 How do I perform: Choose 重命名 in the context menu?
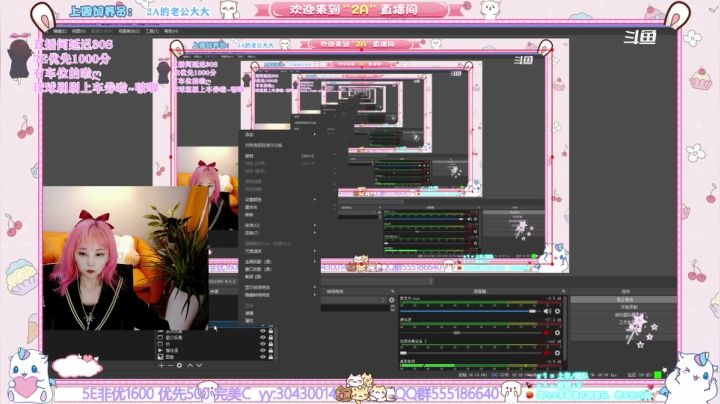point(280,208)
